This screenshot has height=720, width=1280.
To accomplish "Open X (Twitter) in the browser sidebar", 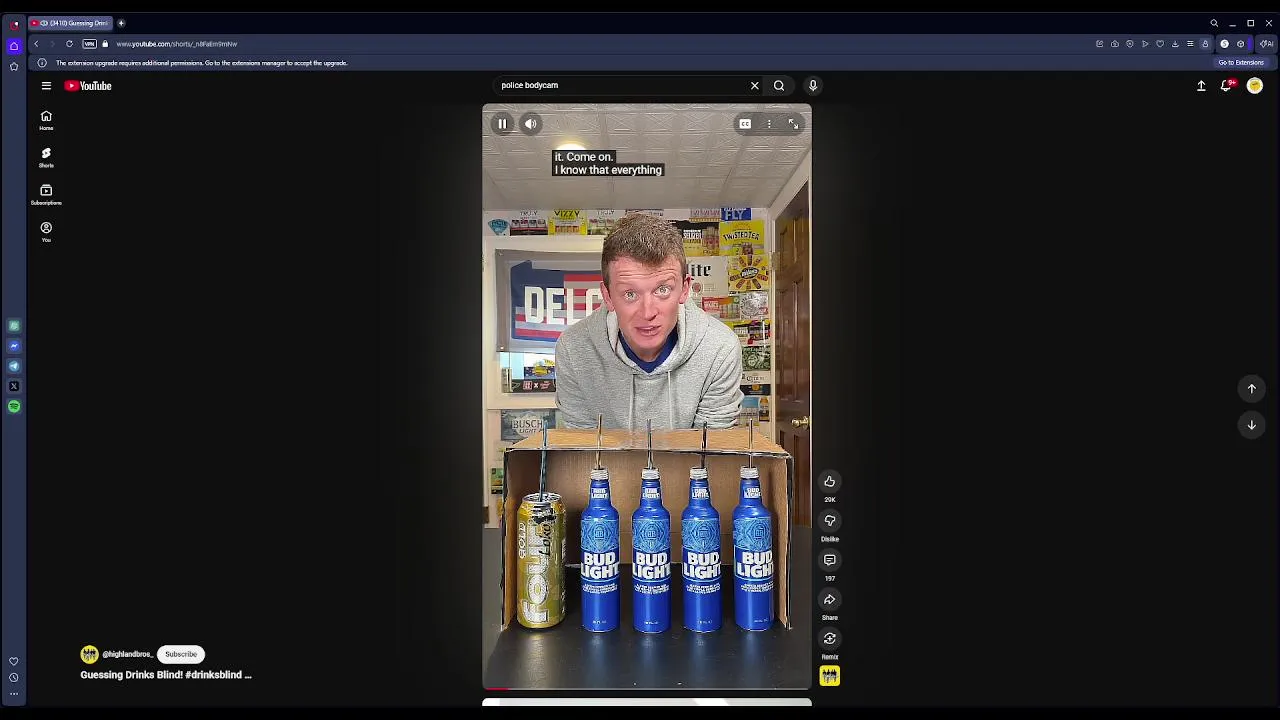I will 14,386.
